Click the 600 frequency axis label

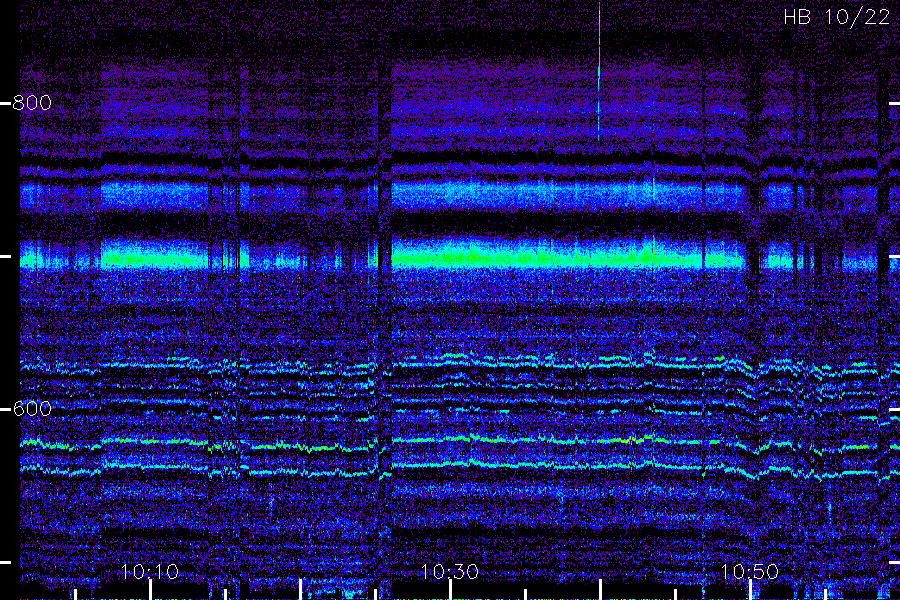tap(32, 409)
